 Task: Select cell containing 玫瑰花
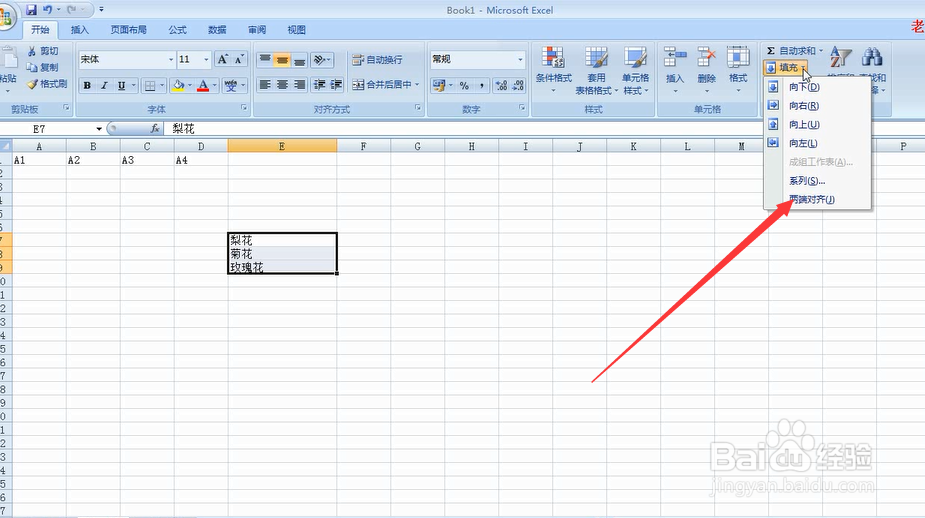point(283,267)
